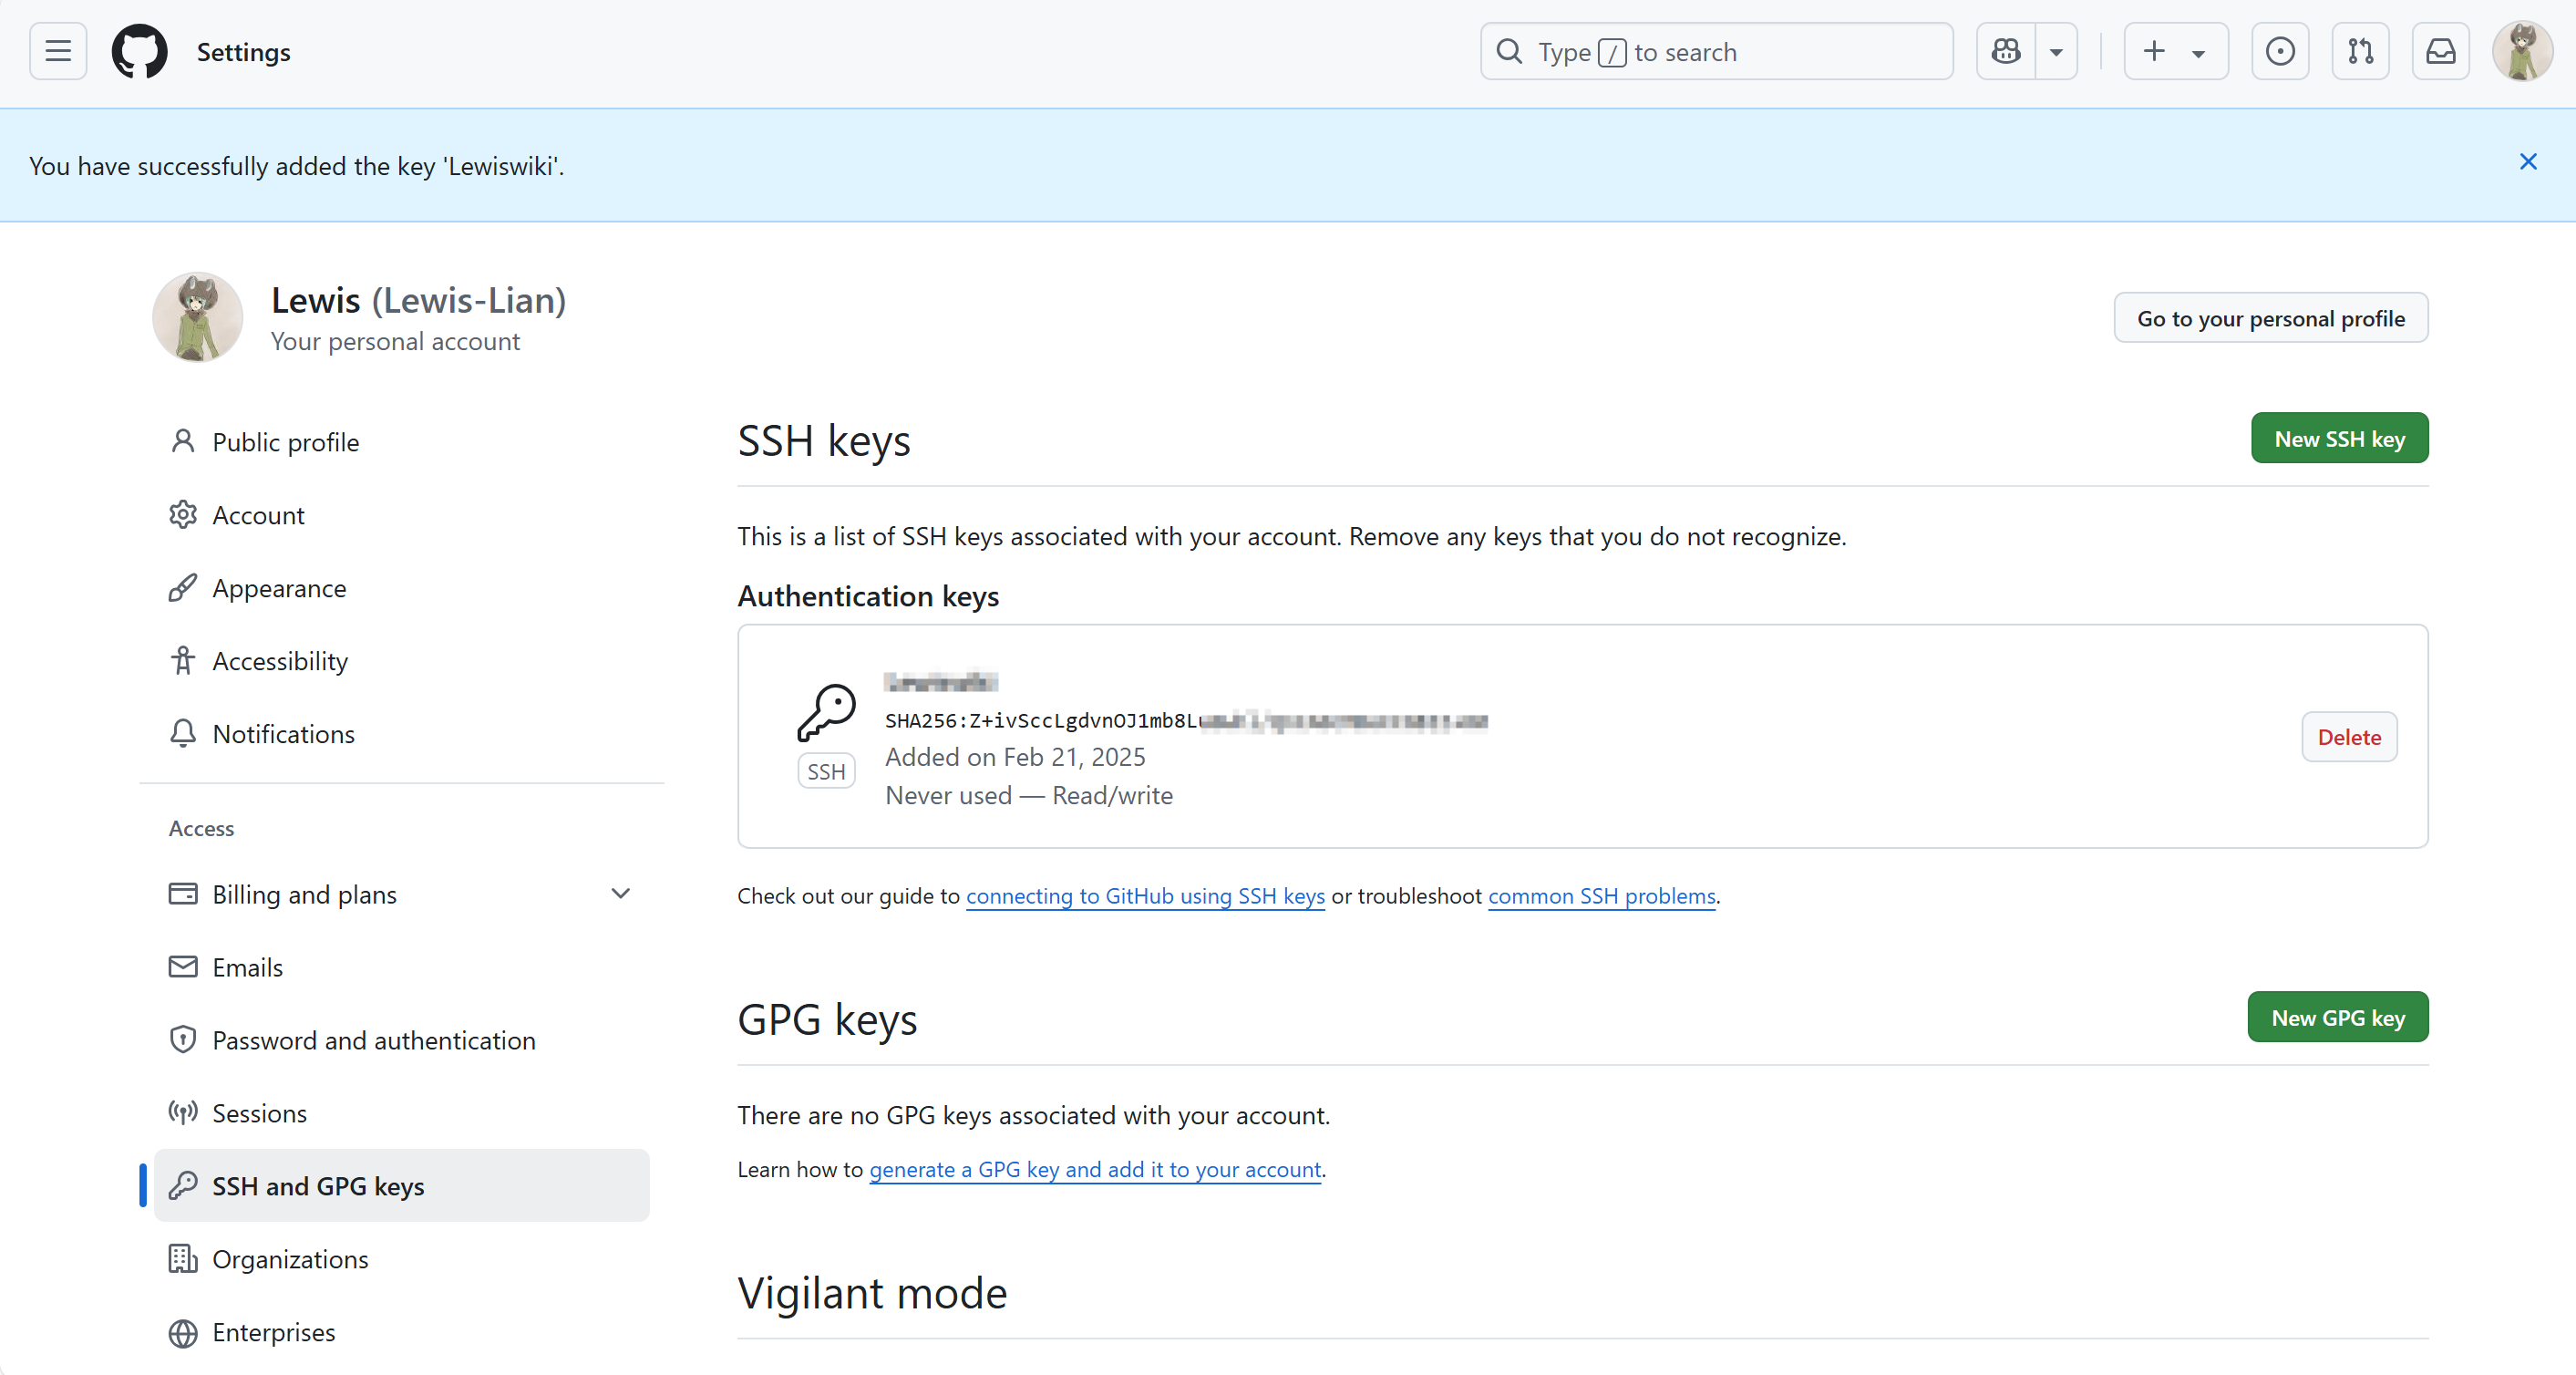Screen dimensions: 2576x1375
Task: Open the create new plus menu
Action: coord(2175,52)
